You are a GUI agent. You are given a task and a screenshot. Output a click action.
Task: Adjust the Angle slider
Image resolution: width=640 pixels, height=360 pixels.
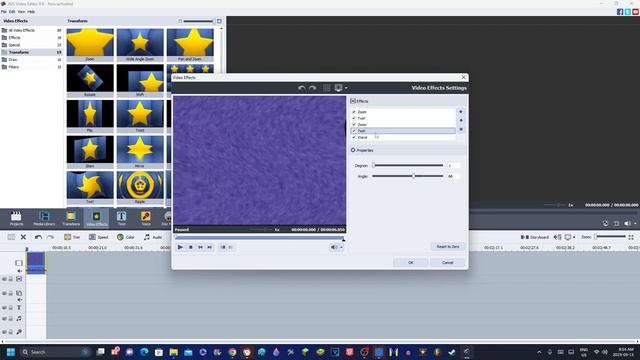[x=408, y=176]
